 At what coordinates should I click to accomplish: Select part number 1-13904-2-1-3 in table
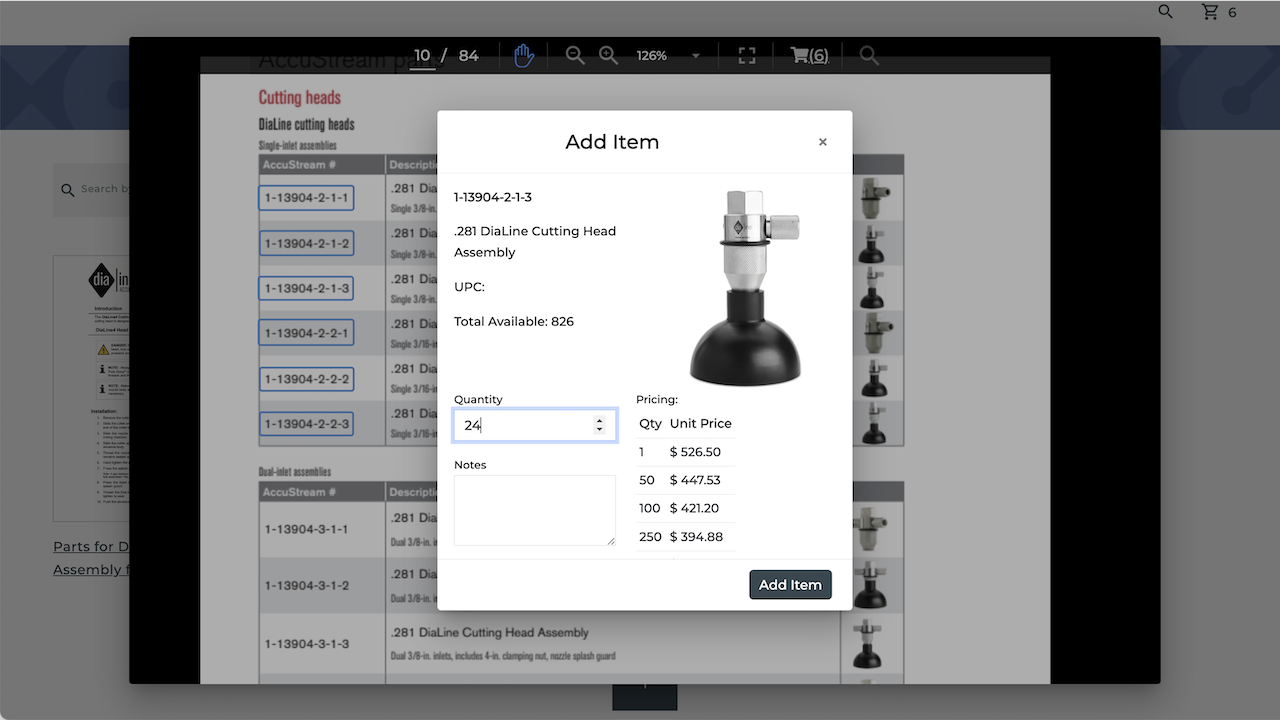[x=306, y=288]
